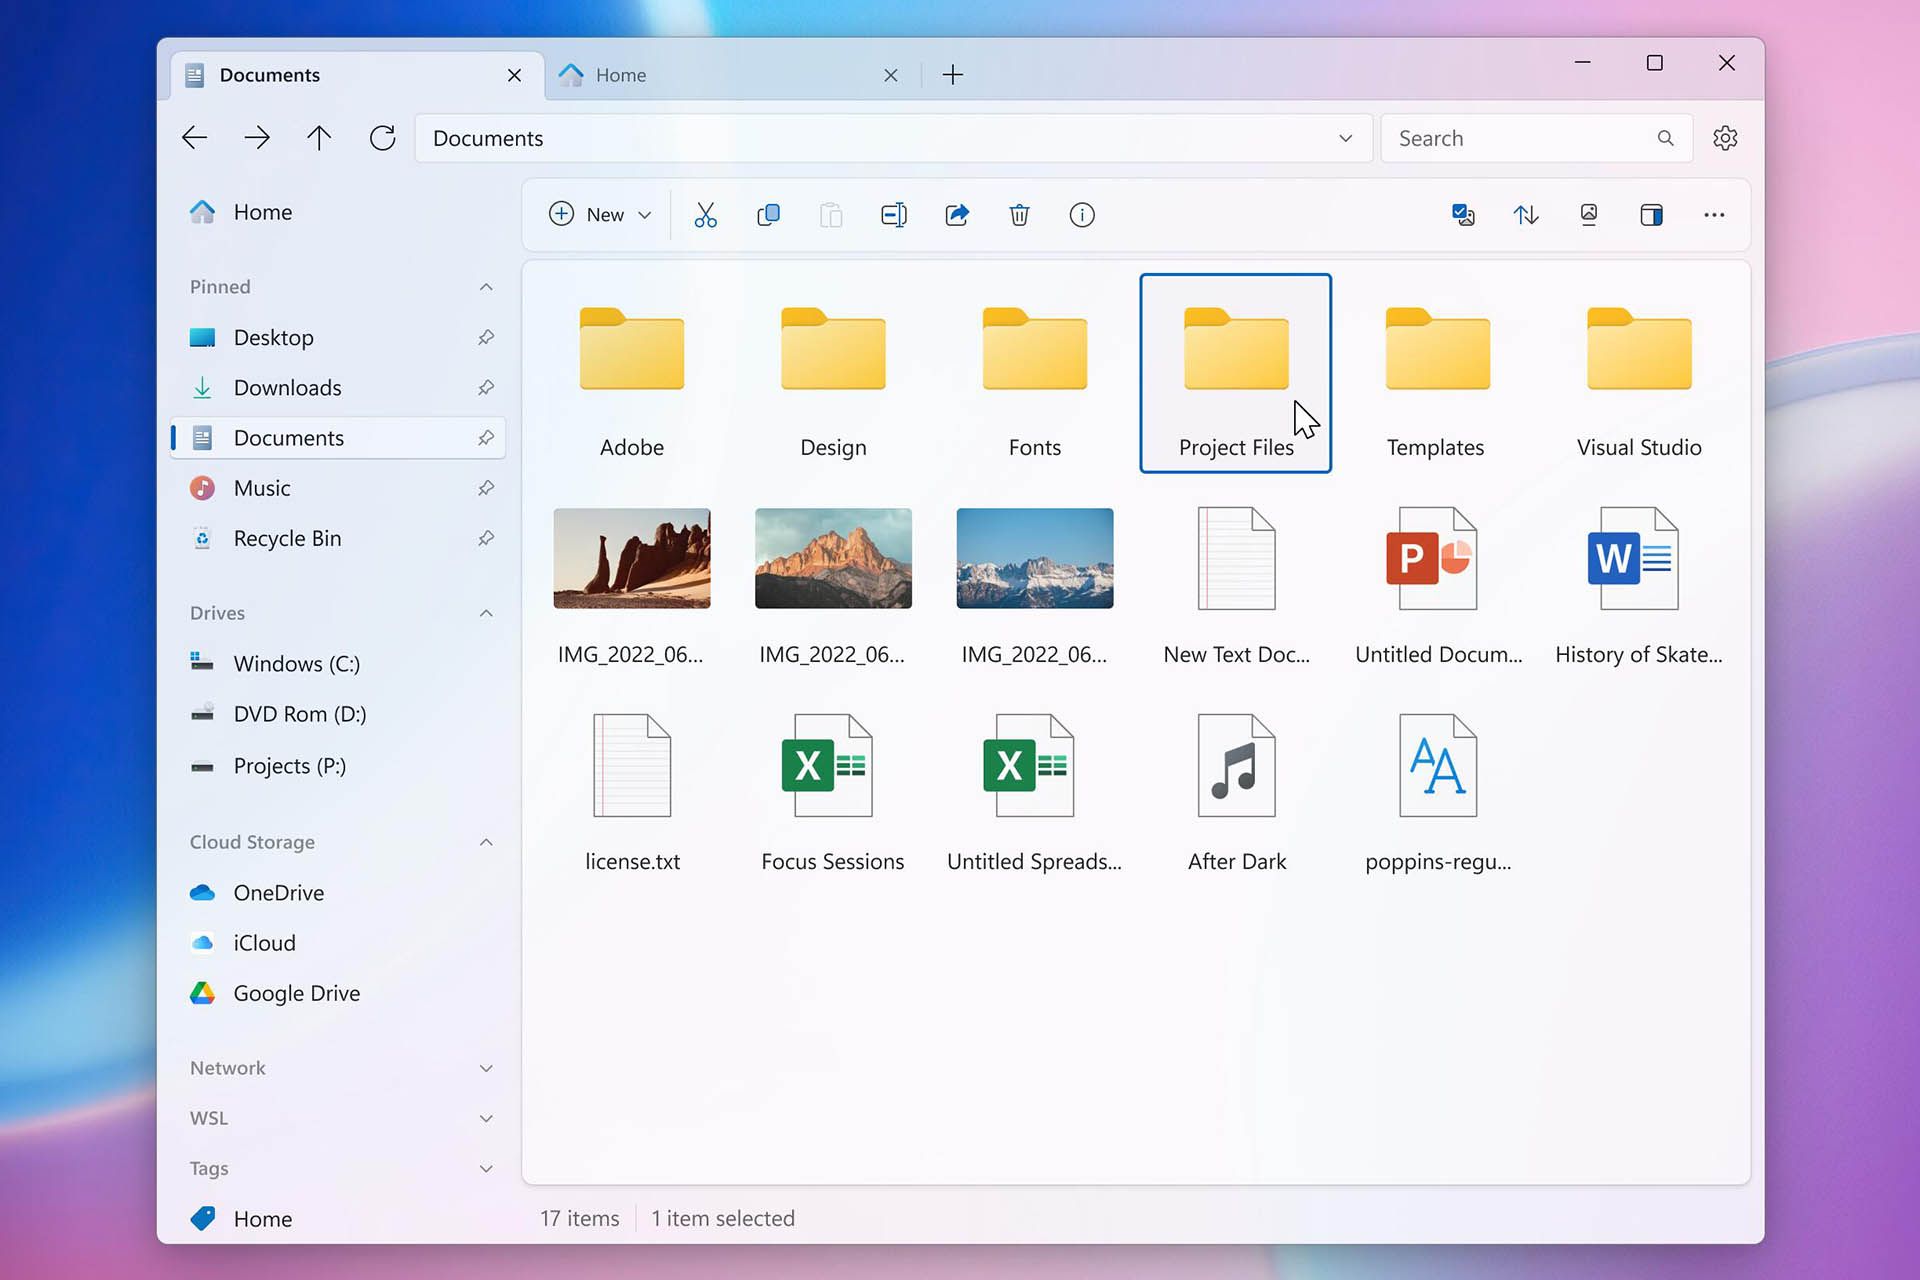Open Desktop in the sidebar
This screenshot has width=1920, height=1280.
[x=337, y=338]
